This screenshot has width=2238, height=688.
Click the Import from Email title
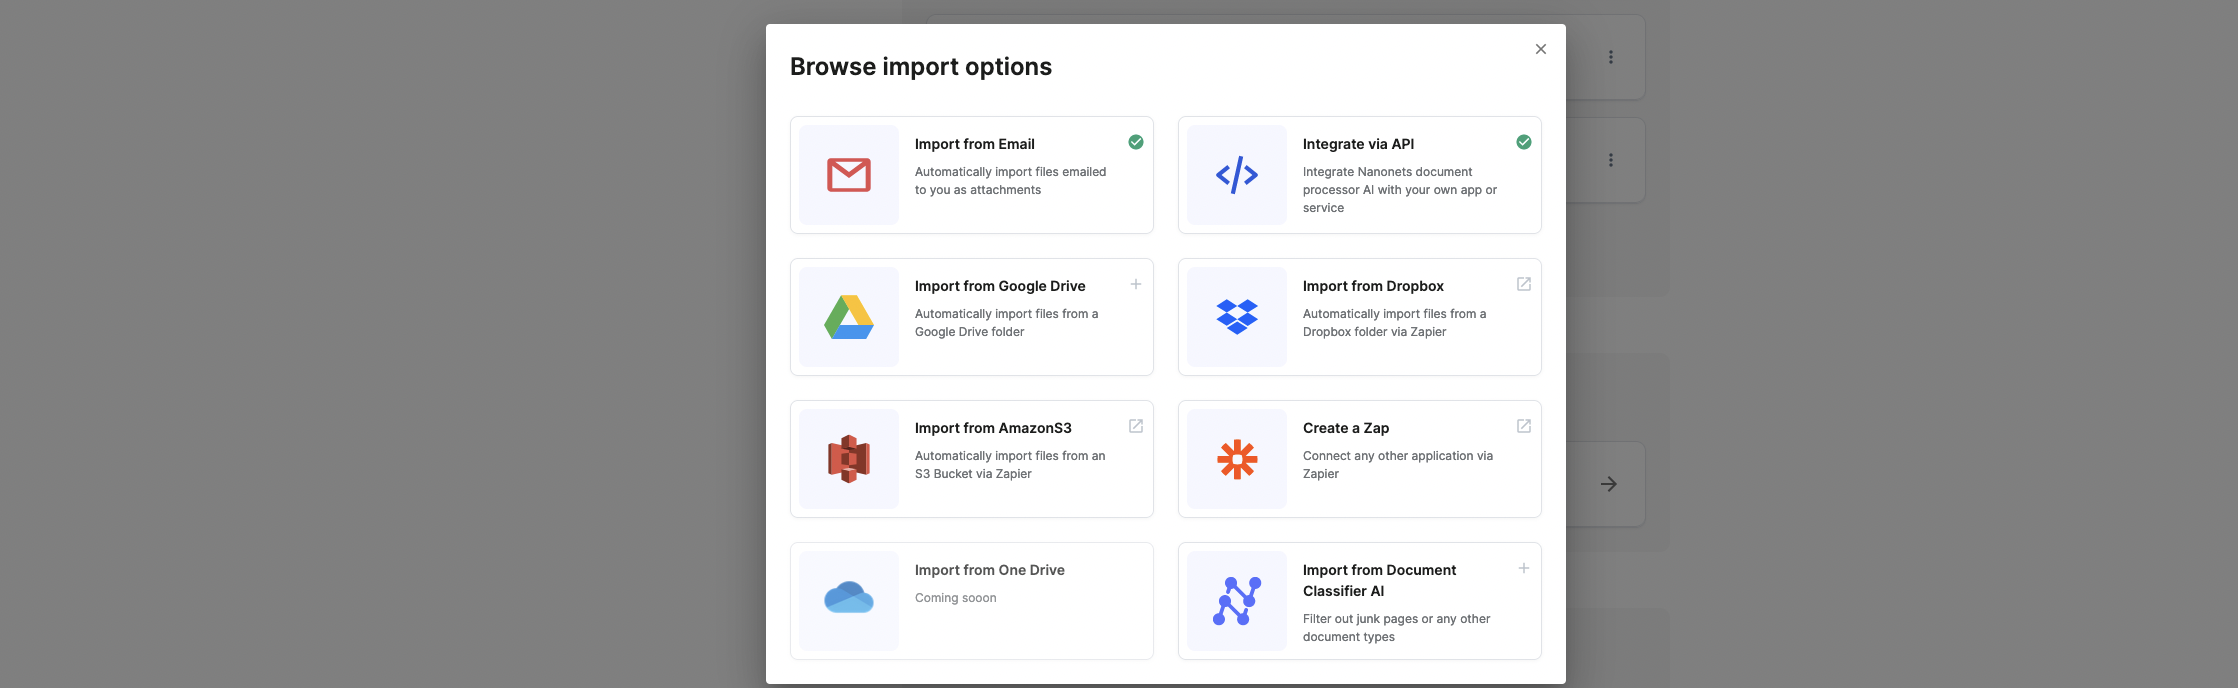tap(974, 144)
